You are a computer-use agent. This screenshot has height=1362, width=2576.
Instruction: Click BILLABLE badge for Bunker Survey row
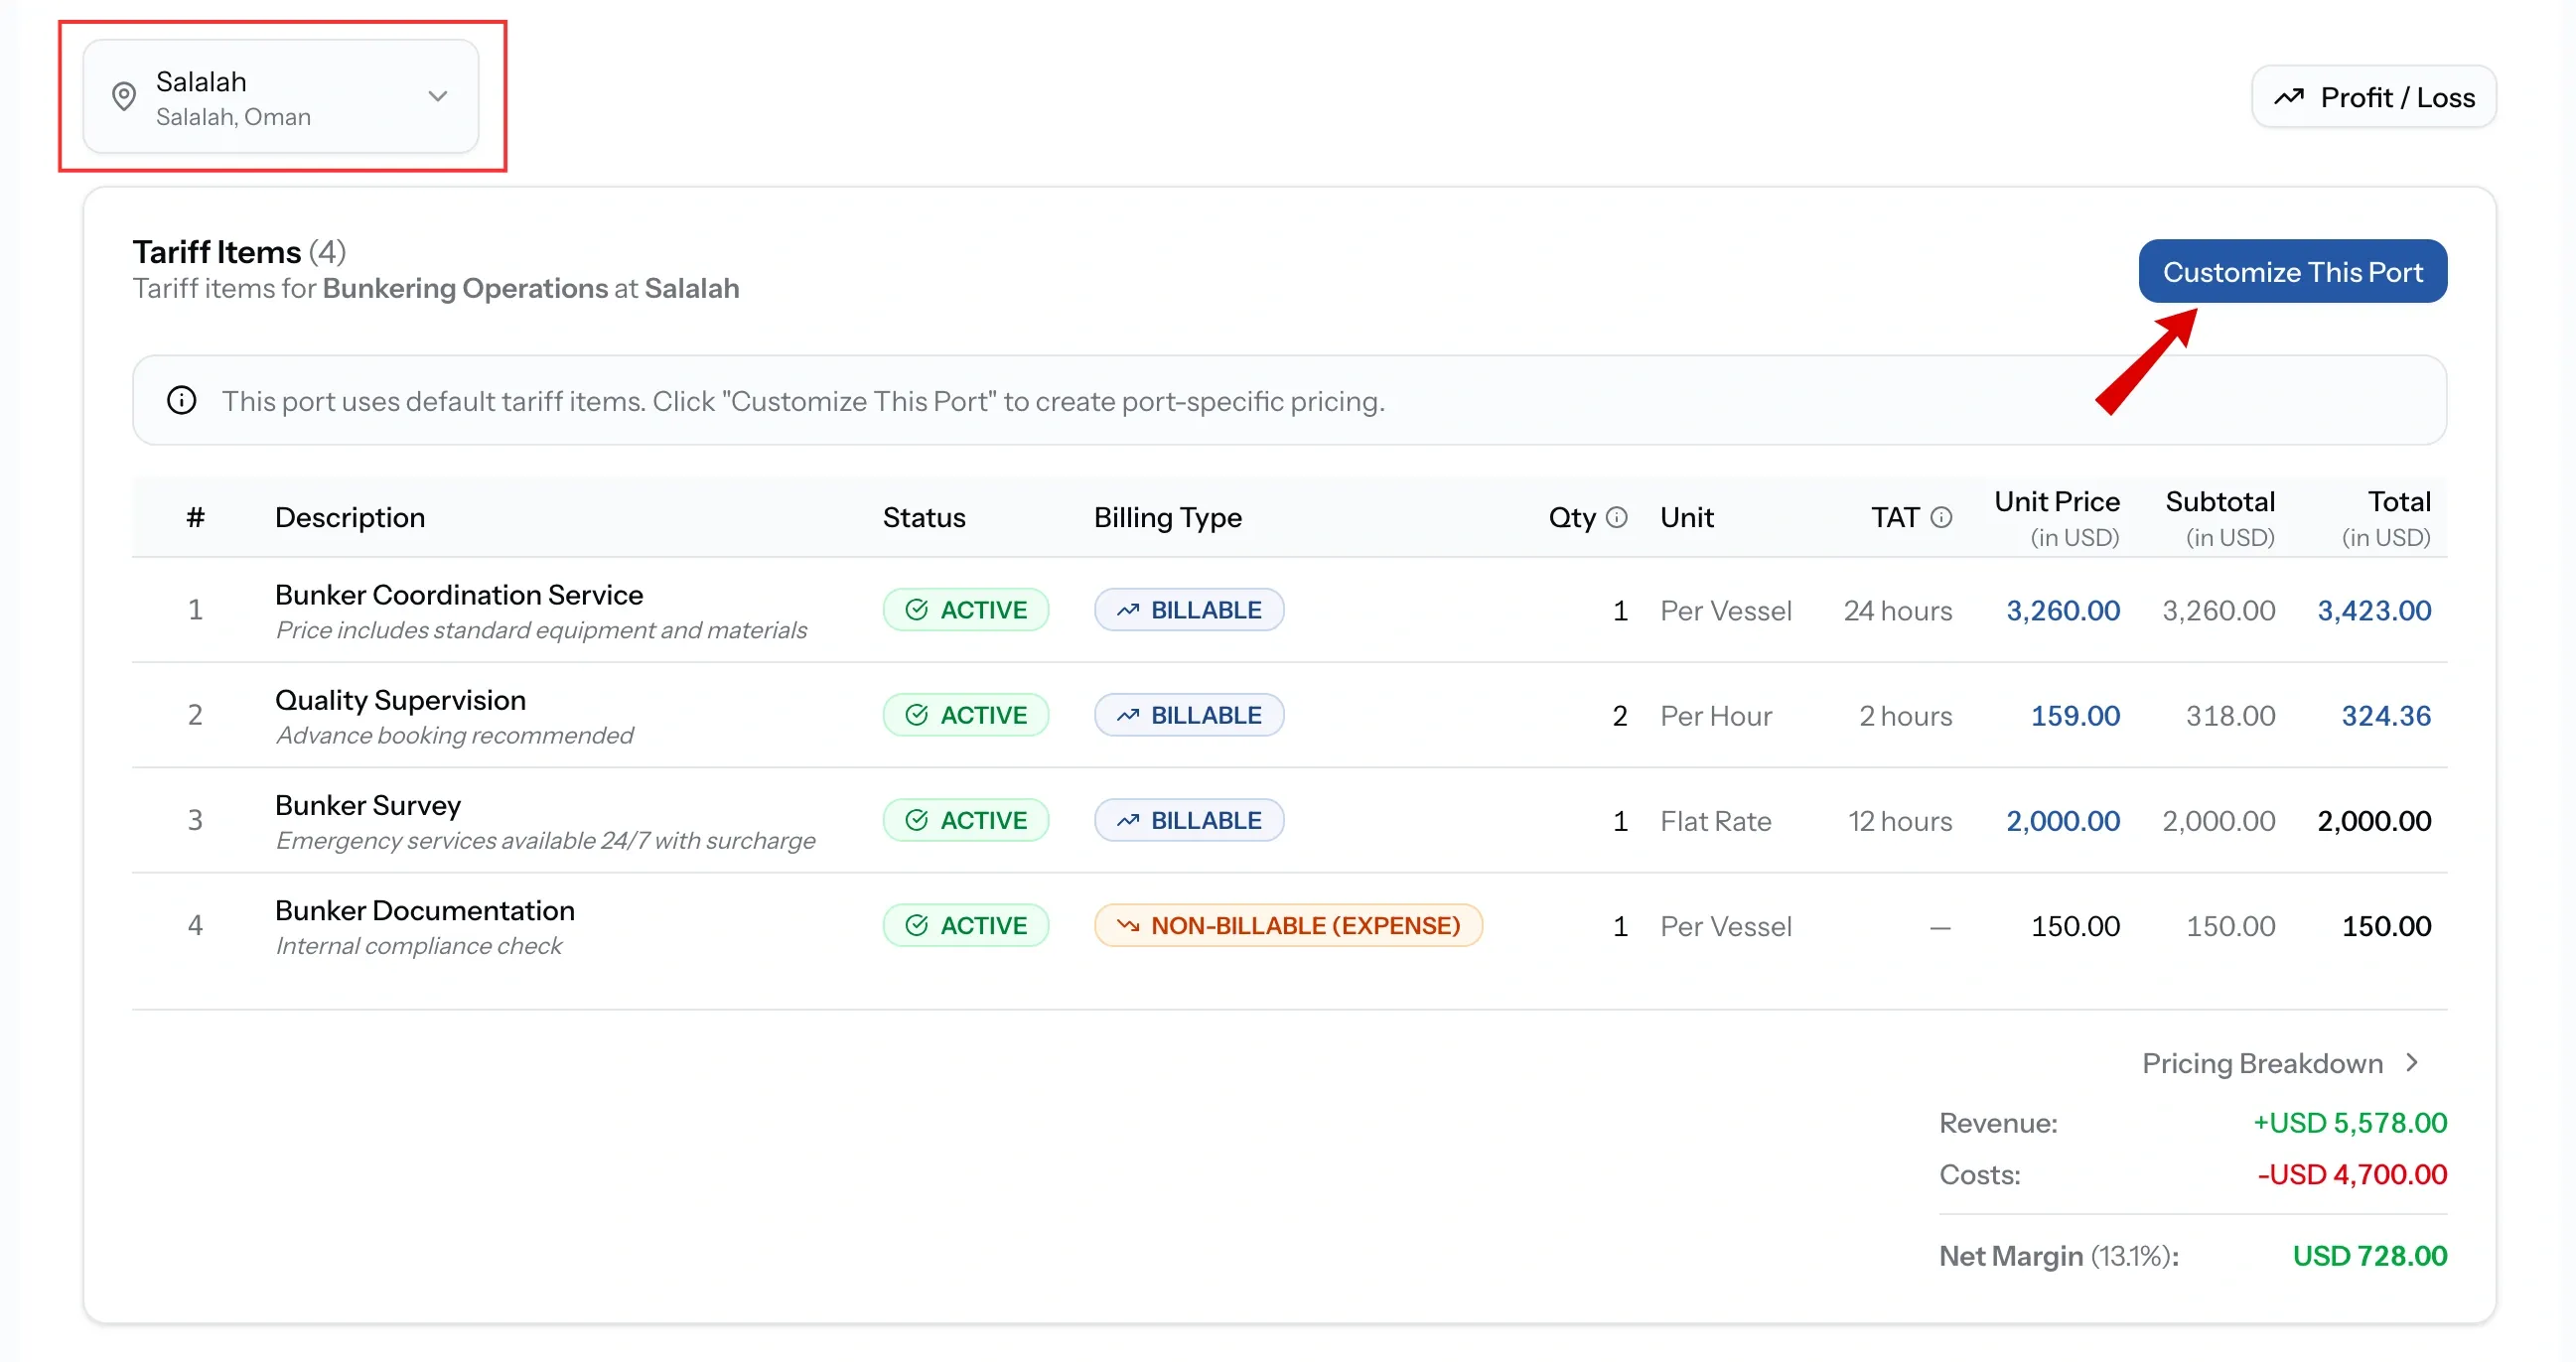[x=1188, y=821]
